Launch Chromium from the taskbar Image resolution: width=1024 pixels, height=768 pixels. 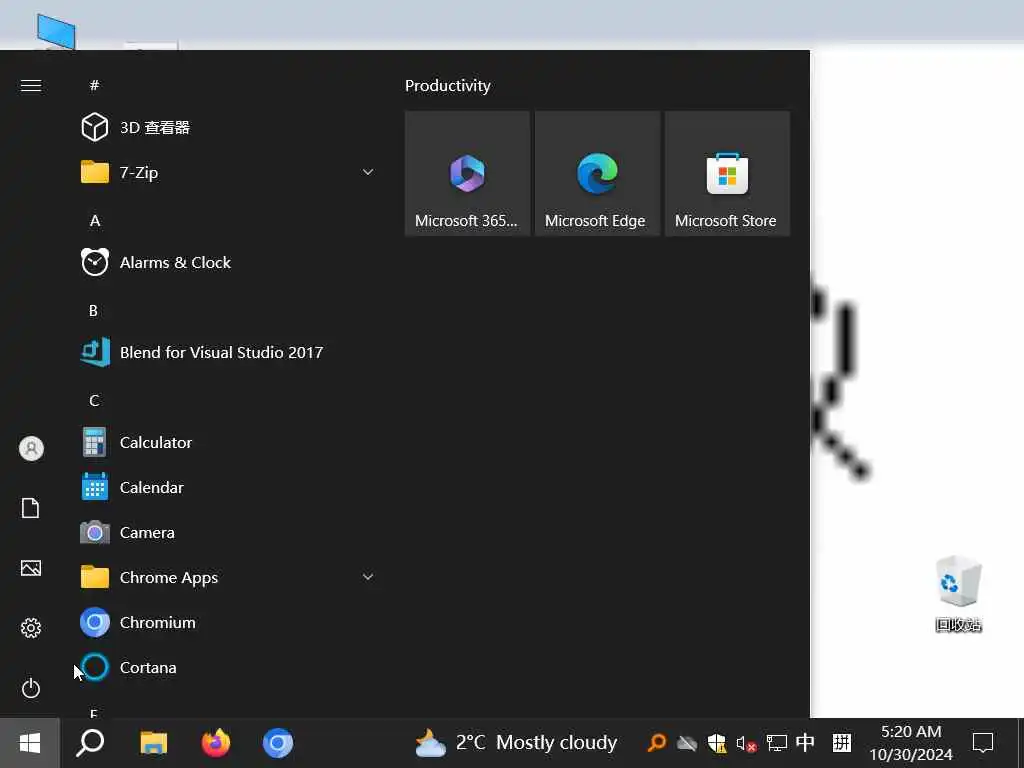coord(278,743)
